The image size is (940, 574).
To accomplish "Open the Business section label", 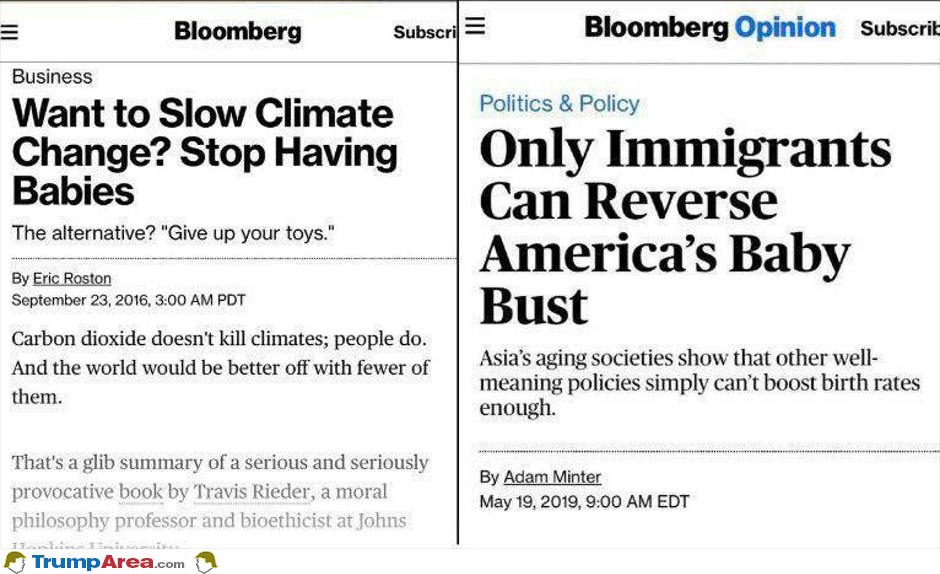I will [52, 77].
